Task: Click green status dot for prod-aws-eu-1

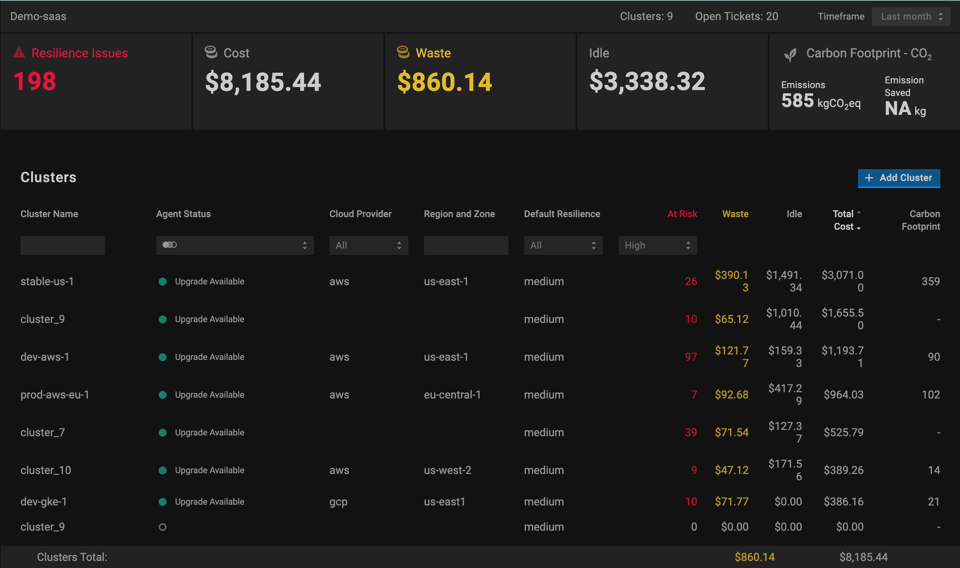Action: click(x=162, y=395)
